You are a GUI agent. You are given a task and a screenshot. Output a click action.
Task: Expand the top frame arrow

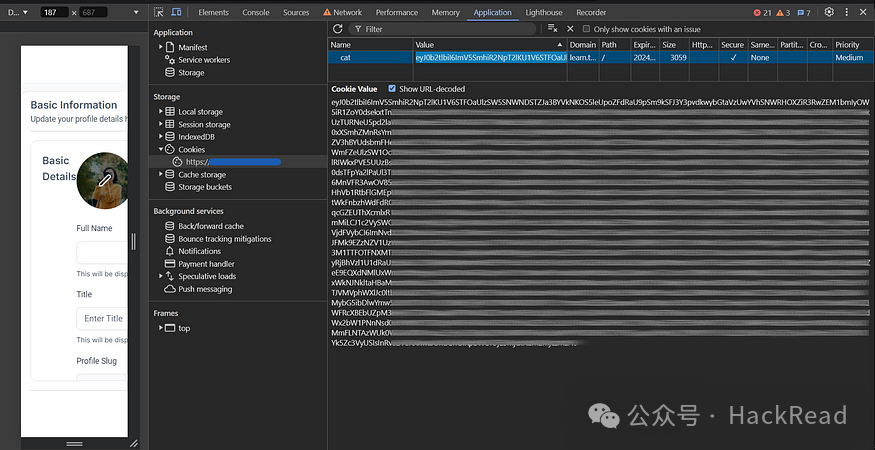click(161, 328)
